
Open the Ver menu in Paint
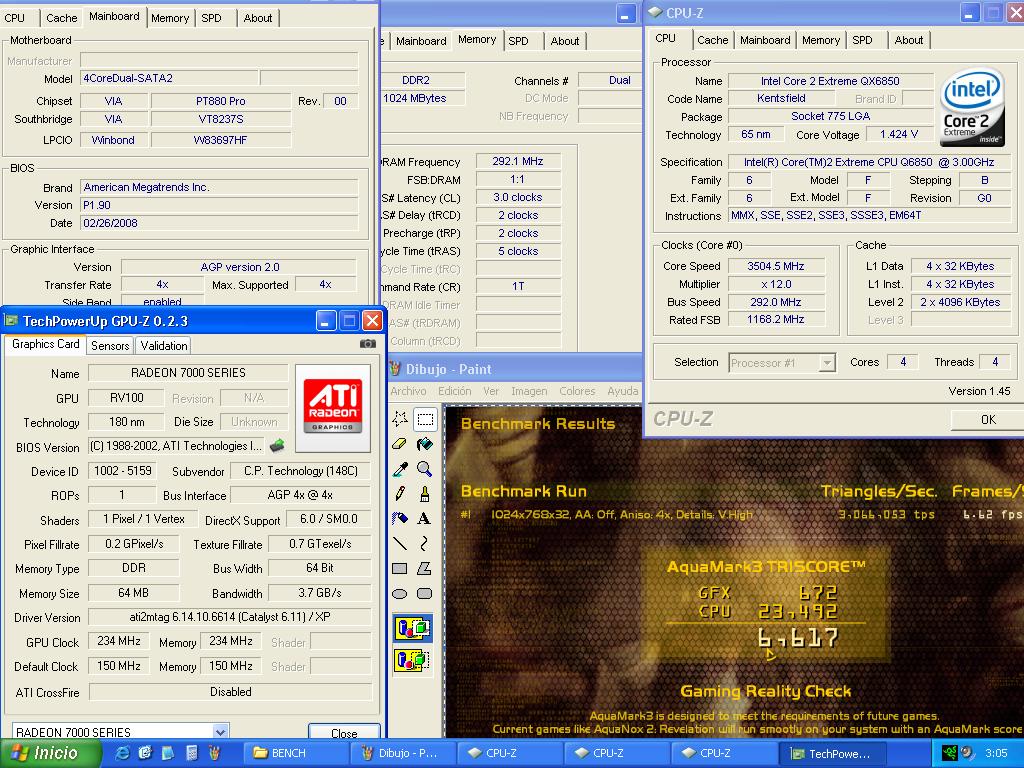click(491, 391)
